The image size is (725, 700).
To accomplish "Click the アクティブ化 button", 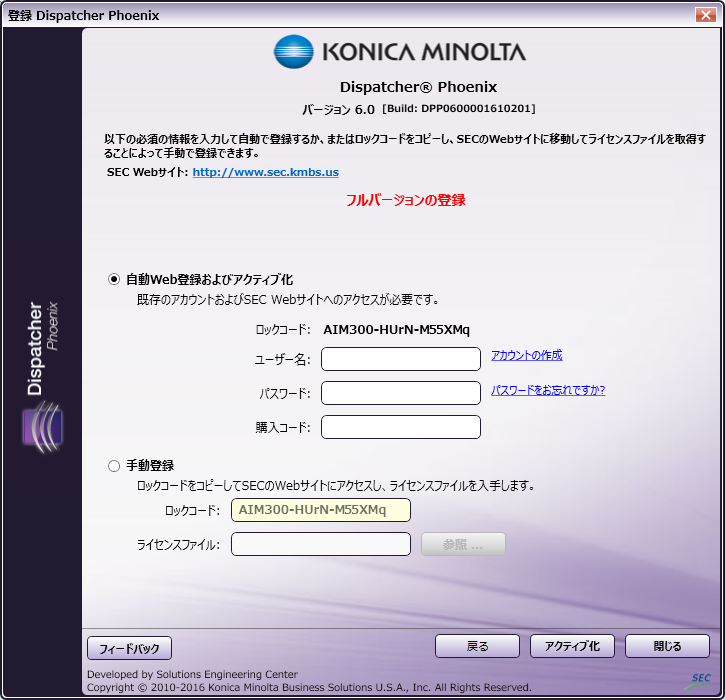I will (x=572, y=646).
